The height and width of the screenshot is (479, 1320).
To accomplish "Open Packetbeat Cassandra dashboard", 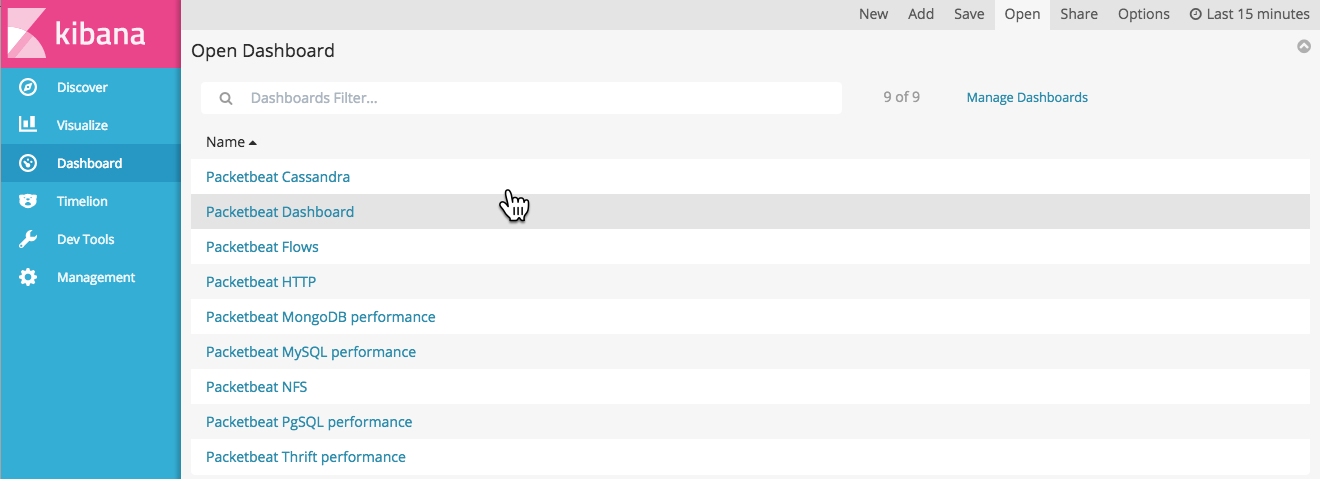I will pyautogui.click(x=278, y=177).
